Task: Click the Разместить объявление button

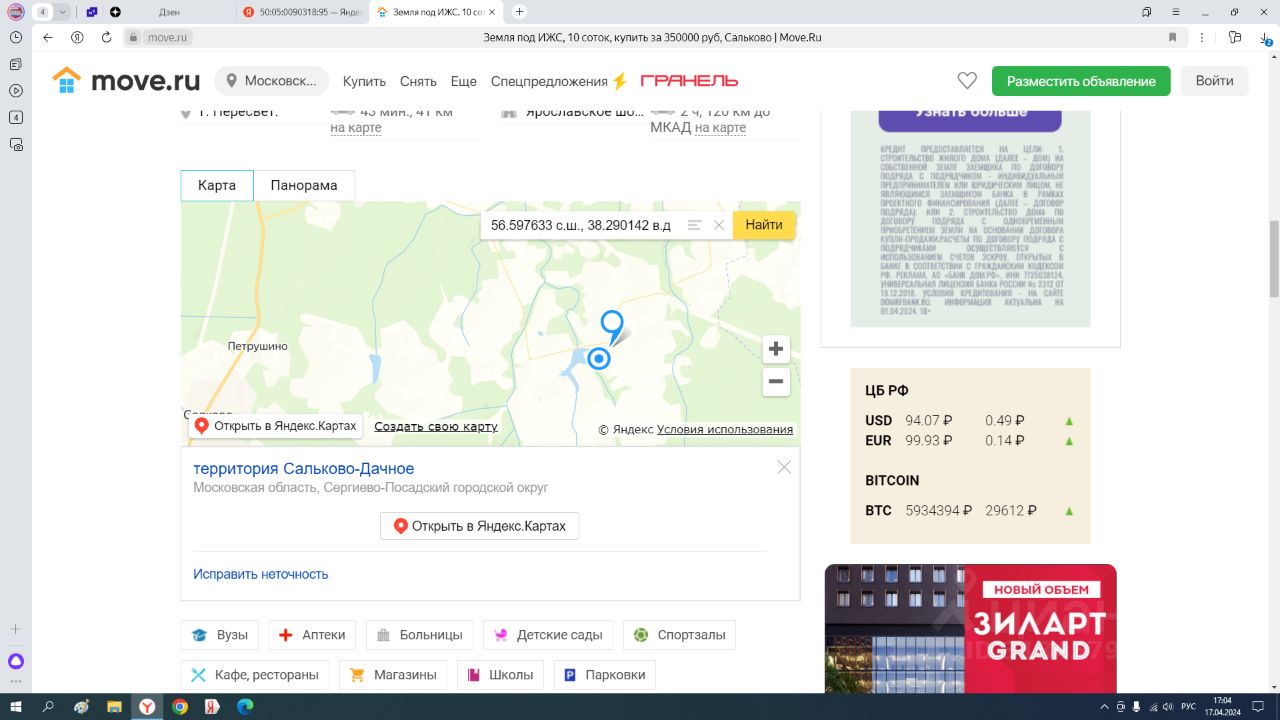Action: click(1081, 81)
